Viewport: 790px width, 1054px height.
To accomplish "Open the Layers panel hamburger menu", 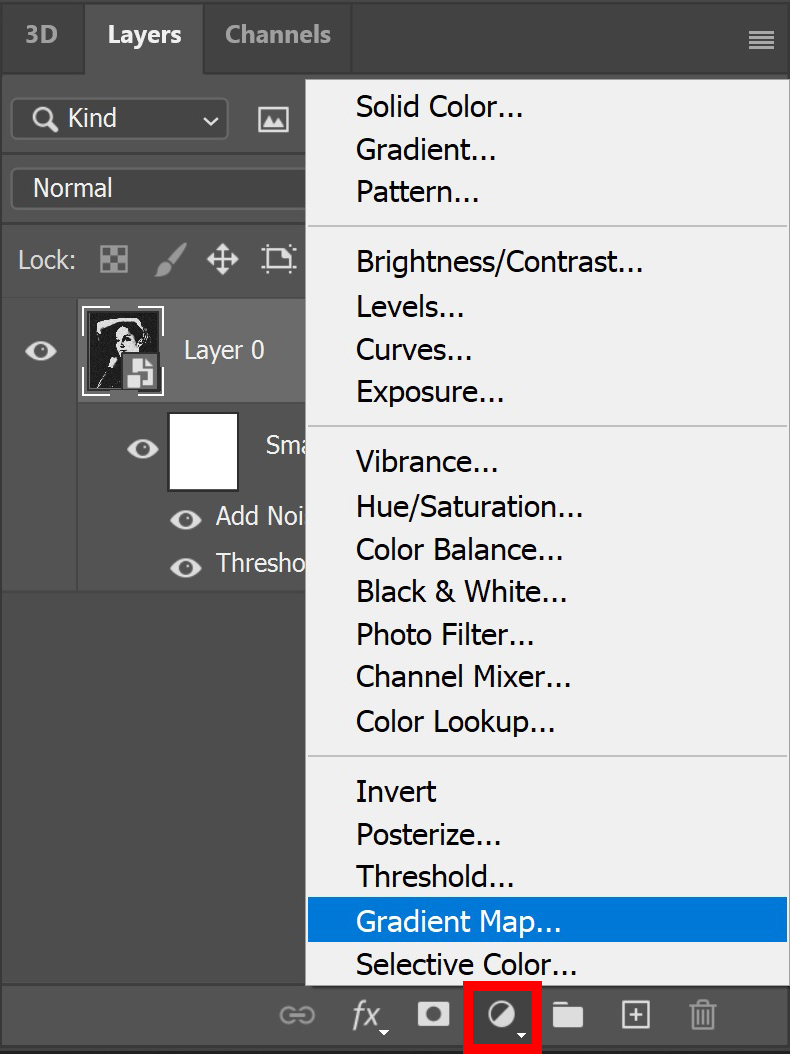I will pos(761,40).
